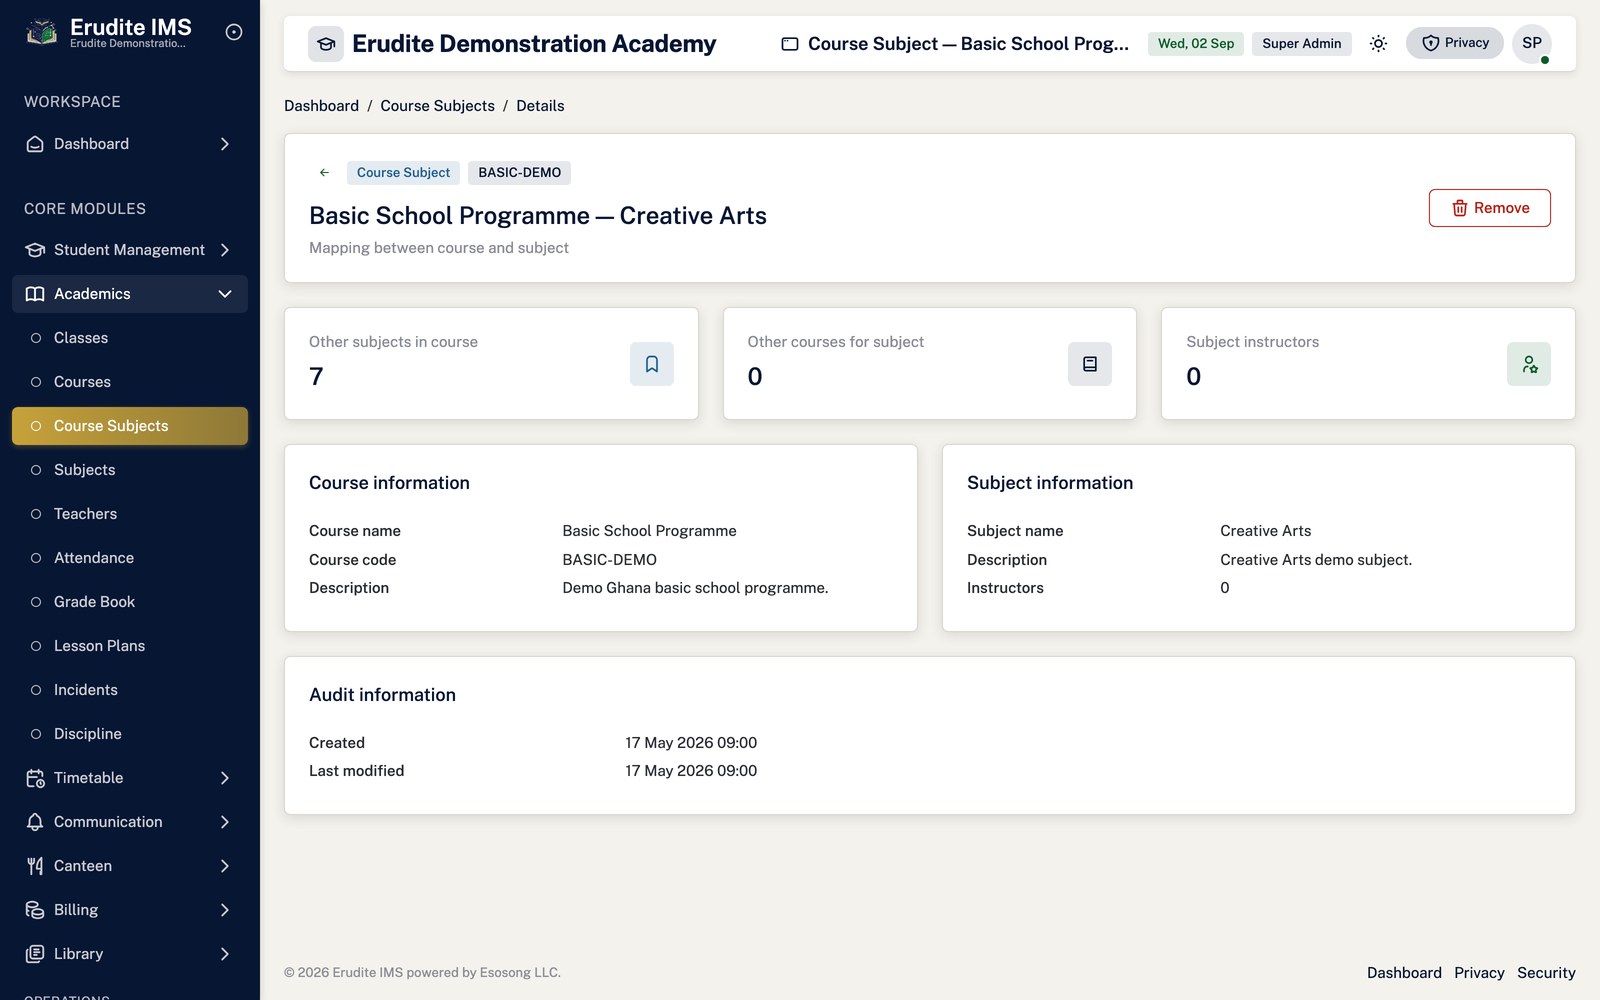1600x1000 pixels.
Task: Click the graduation cap academy icon in the header
Action: [x=326, y=44]
